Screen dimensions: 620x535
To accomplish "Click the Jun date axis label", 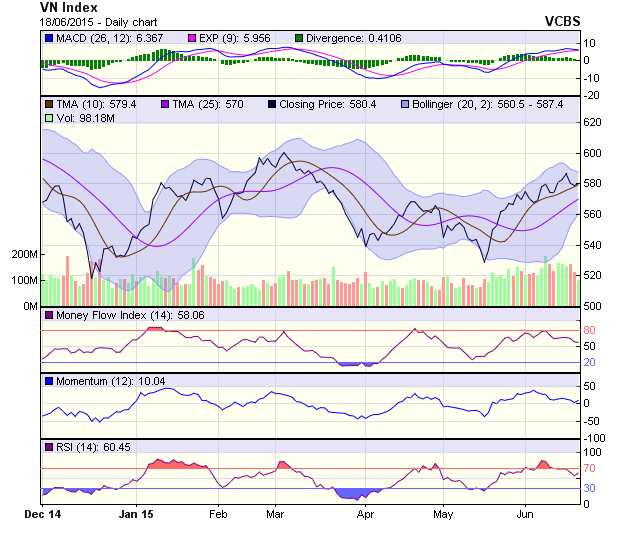I will (x=525, y=514).
